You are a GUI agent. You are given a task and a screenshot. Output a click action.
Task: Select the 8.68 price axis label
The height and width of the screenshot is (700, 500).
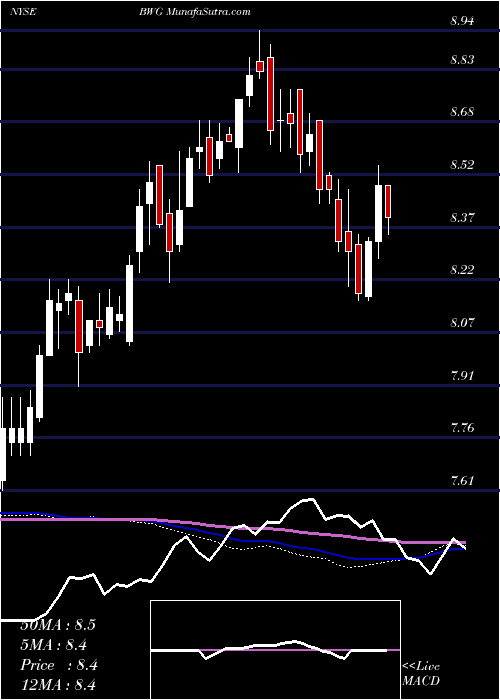pos(462,112)
